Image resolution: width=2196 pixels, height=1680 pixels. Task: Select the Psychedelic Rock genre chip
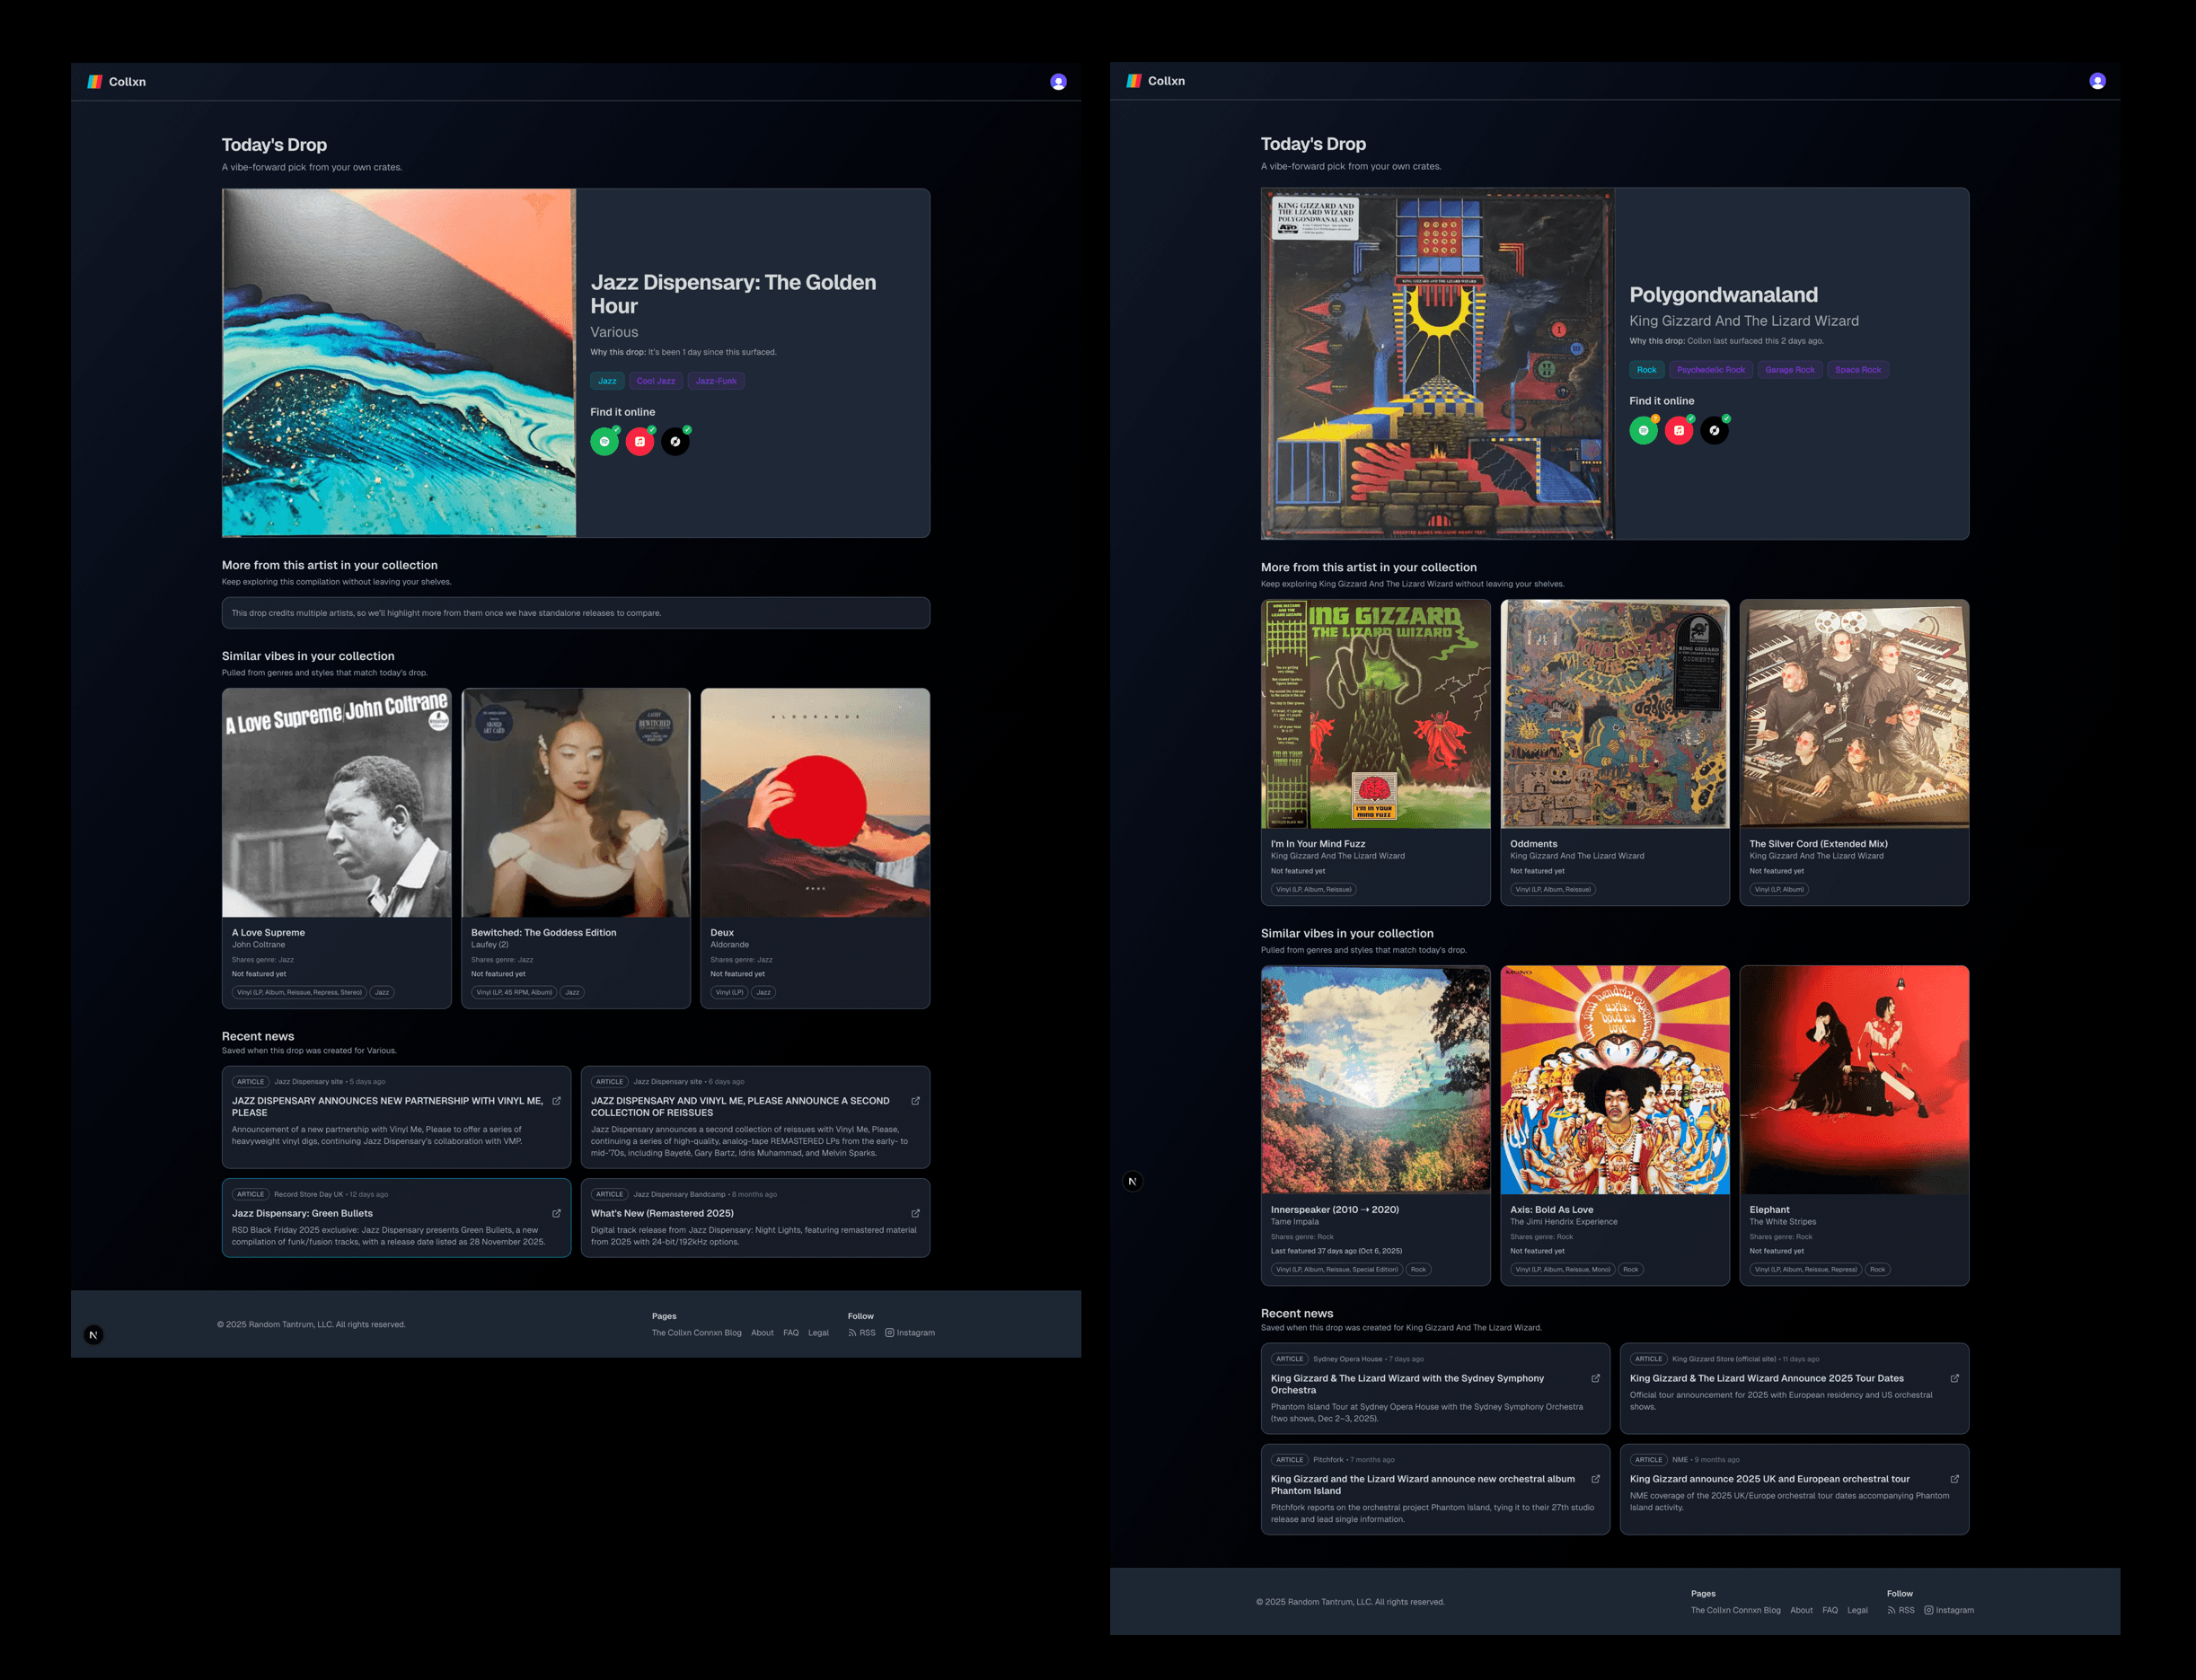[x=1711, y=369]
